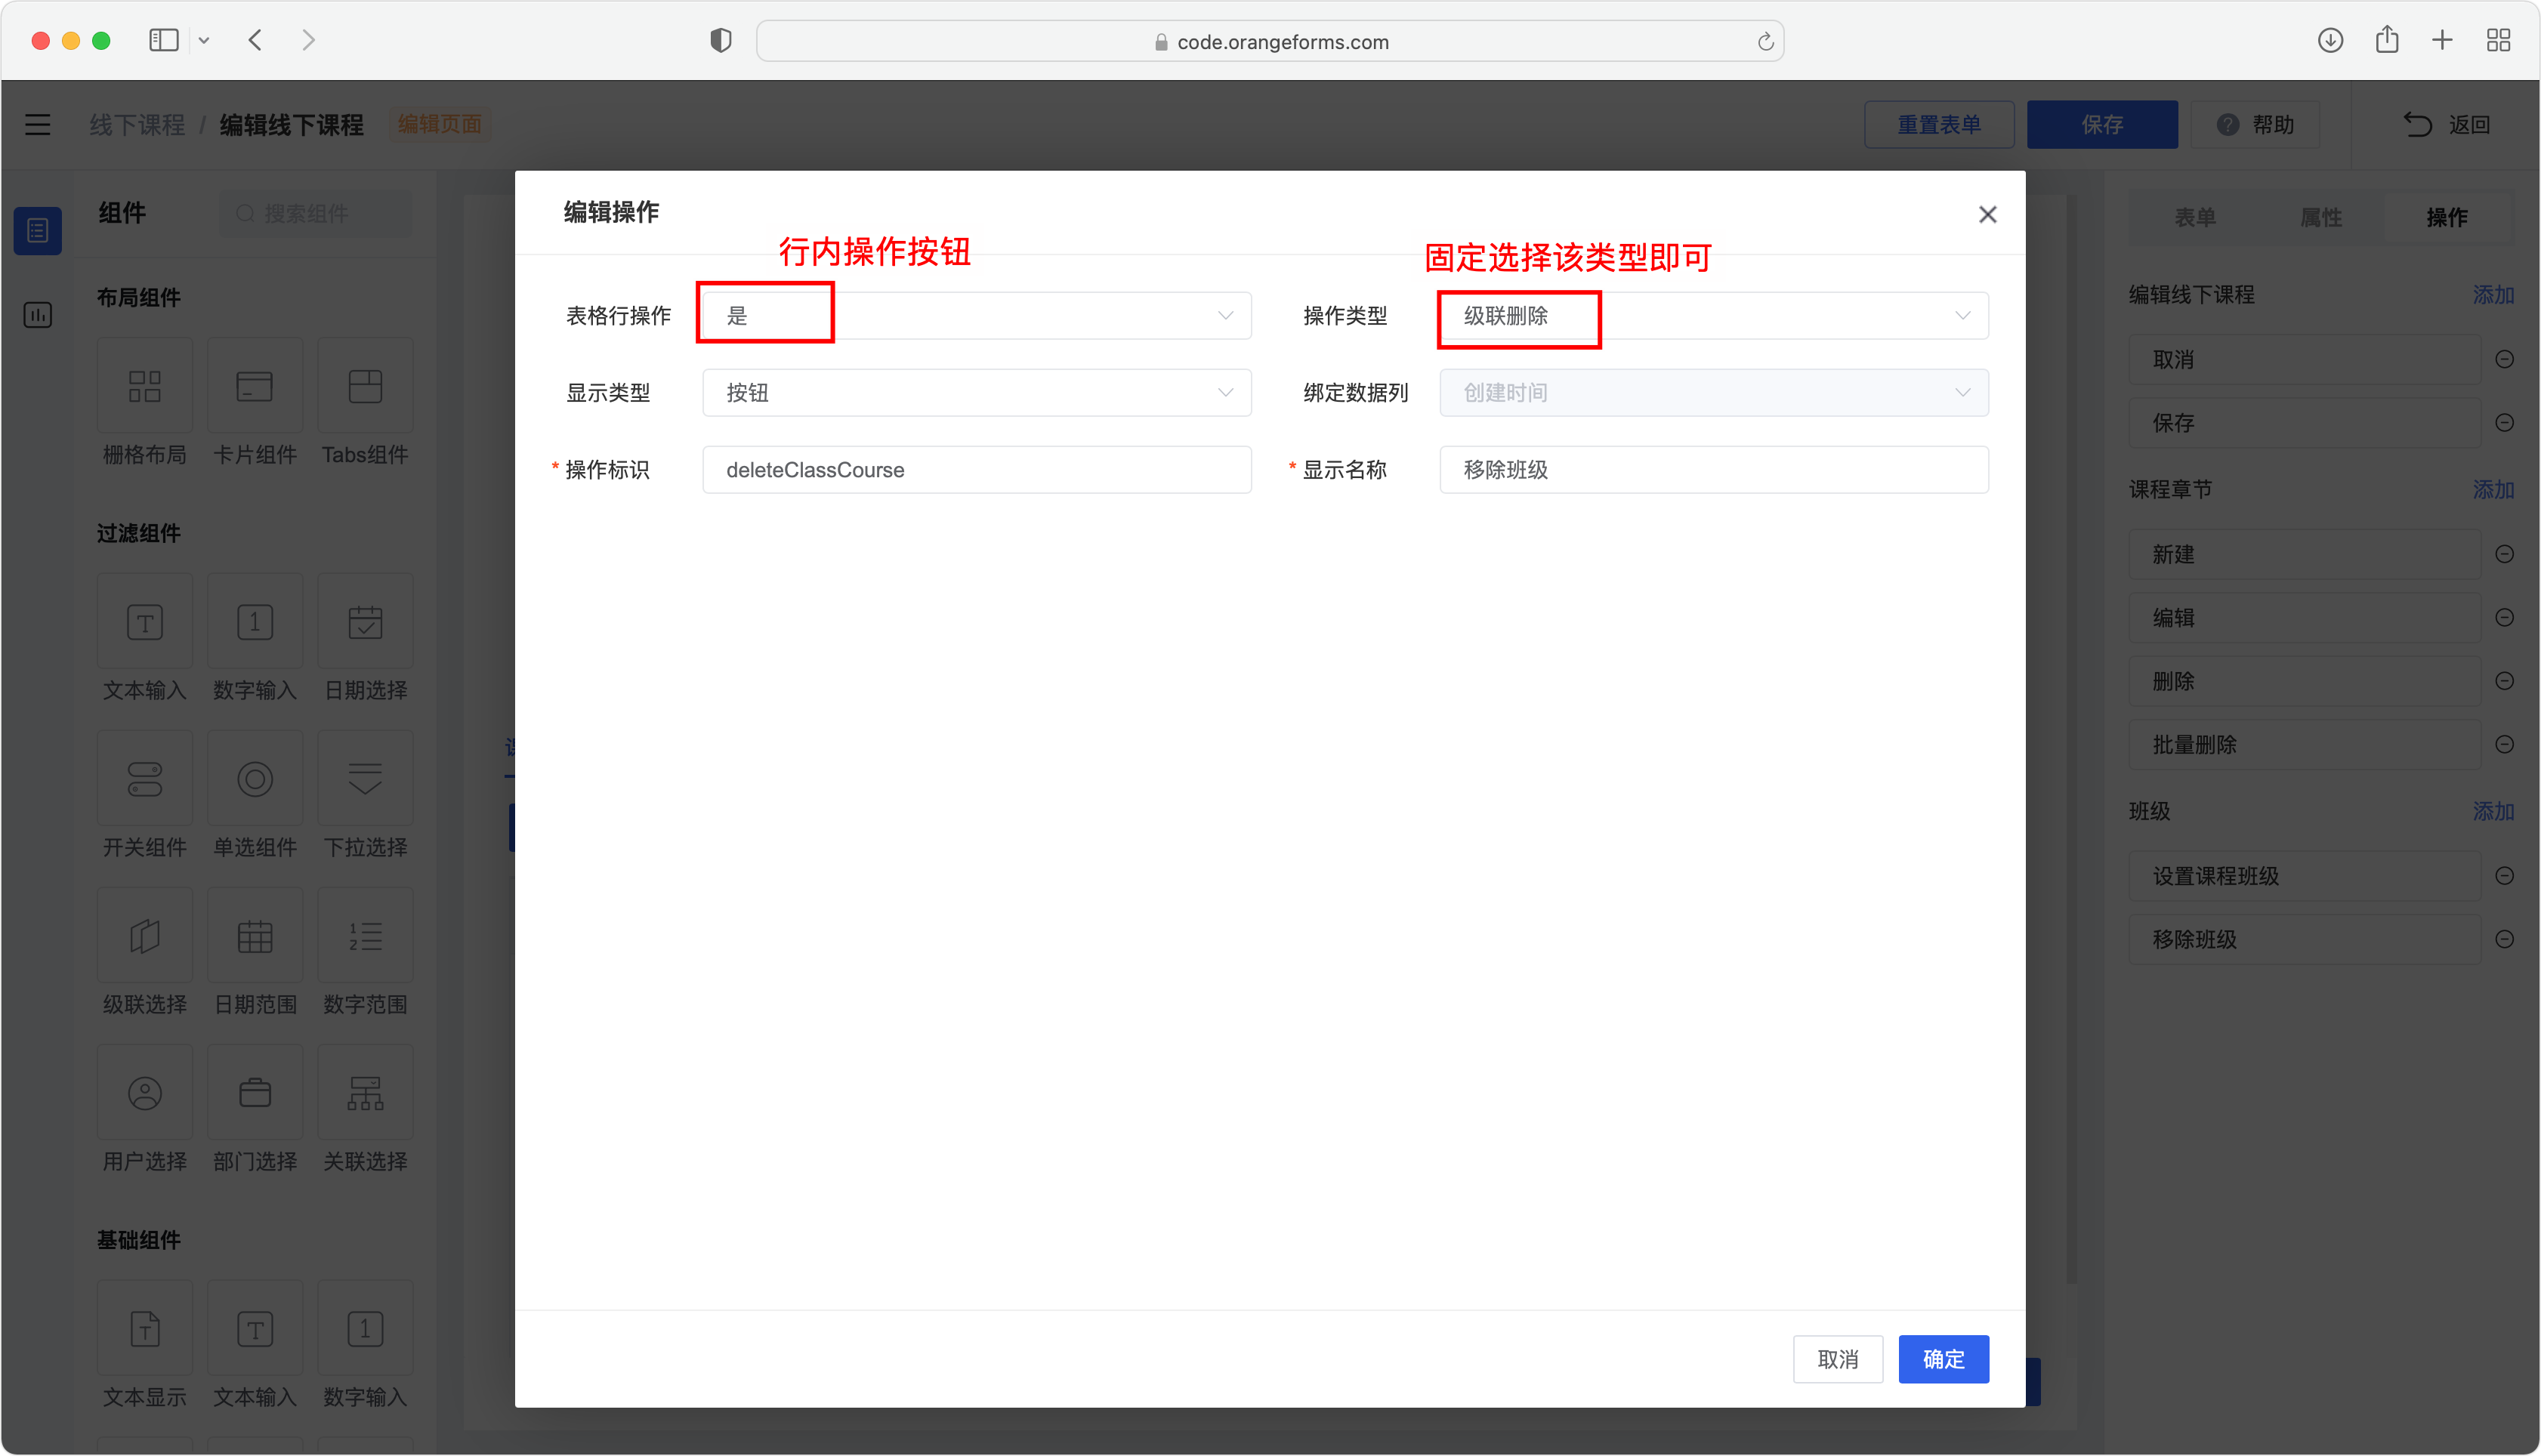
Task: Open the 操作类型 dropdown
Action: [1713, 316]
